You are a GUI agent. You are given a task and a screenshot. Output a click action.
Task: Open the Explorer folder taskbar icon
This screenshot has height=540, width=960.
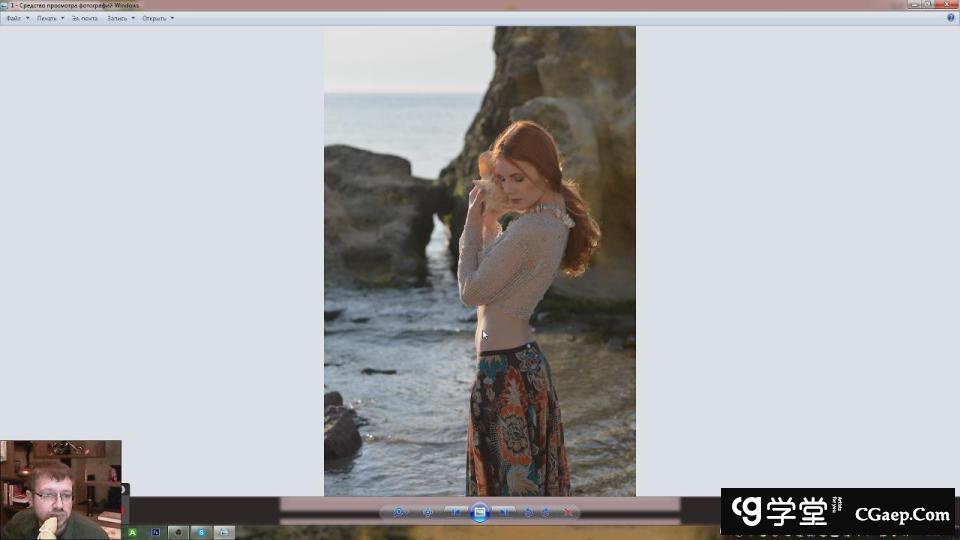tap(224, 532)
